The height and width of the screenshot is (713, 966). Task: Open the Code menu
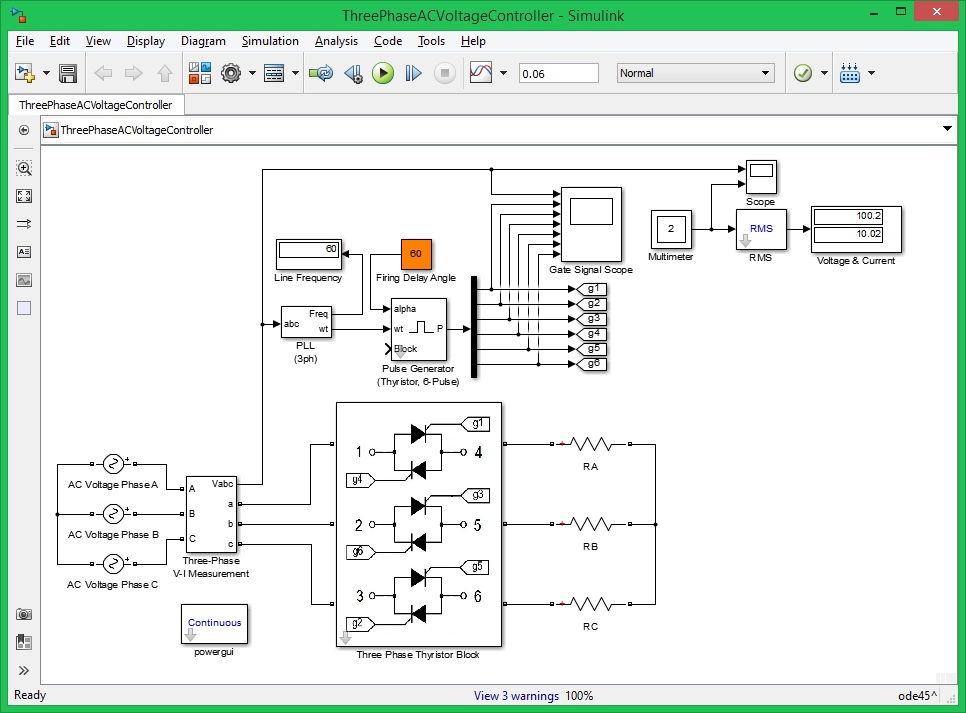point(388,41)
